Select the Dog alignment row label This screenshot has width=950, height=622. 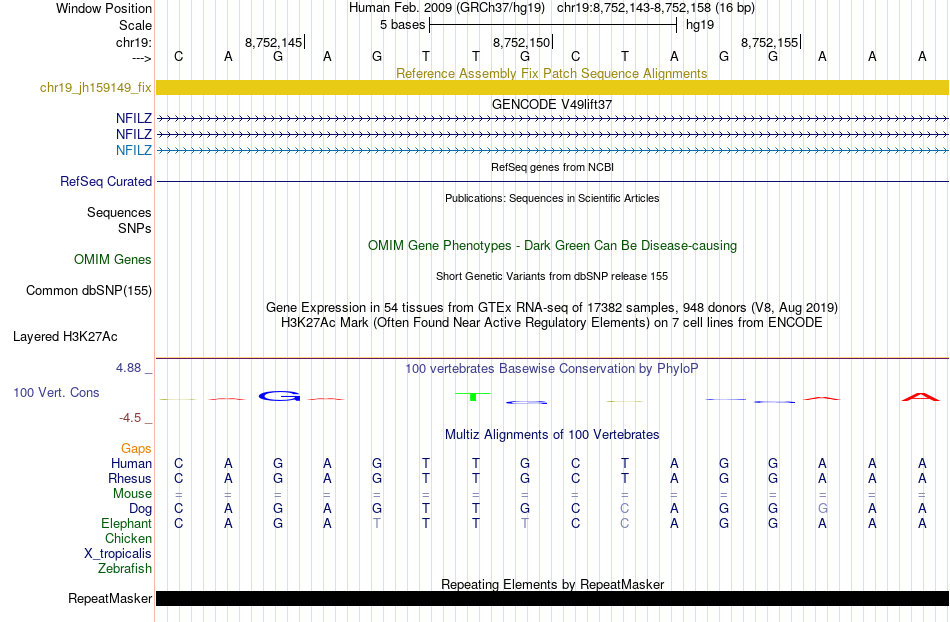140,509
